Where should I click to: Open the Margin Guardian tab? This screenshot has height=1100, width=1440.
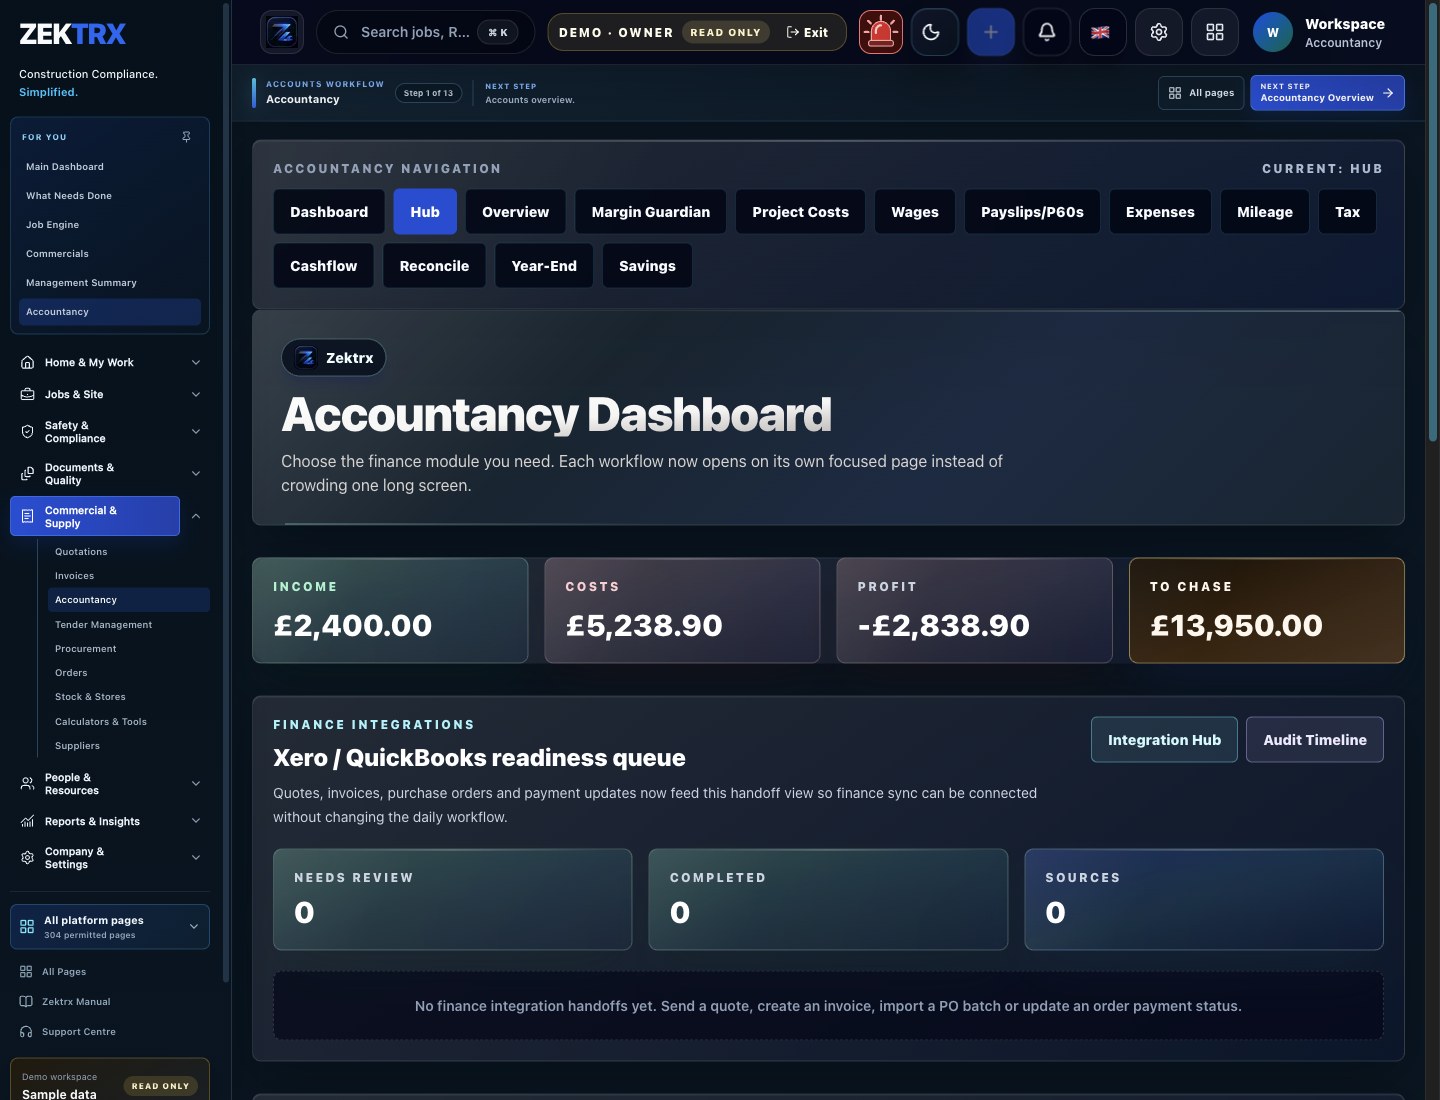(651, 212)
